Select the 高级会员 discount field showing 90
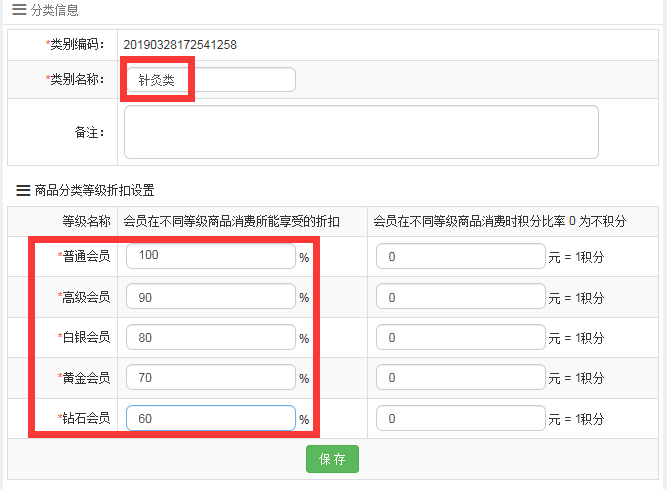 (211, 297)
